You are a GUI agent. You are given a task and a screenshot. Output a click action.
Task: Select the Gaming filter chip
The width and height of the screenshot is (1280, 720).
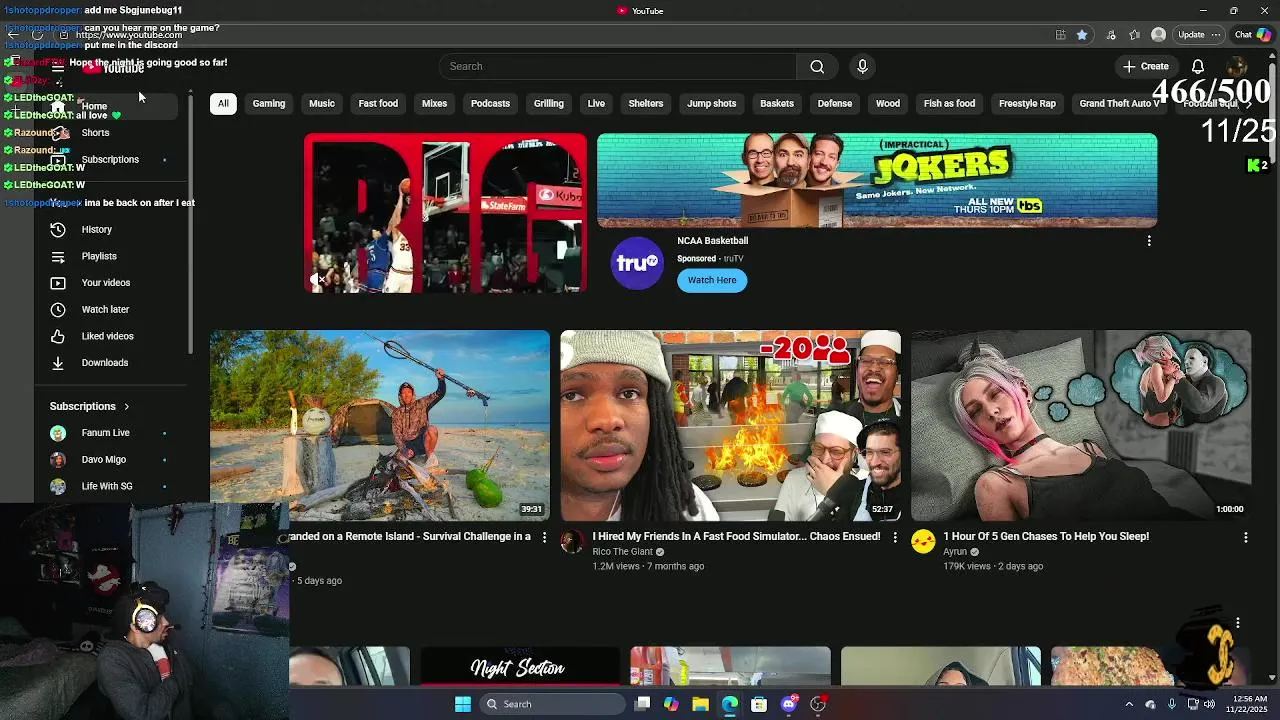(x=269, y=103)
